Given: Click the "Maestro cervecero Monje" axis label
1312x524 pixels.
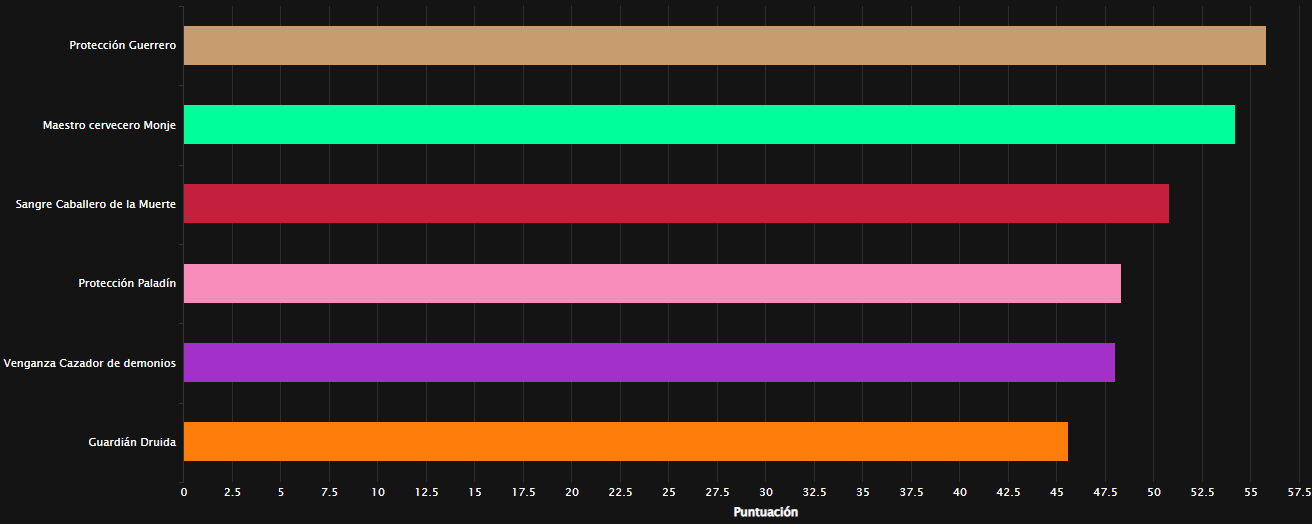Looking at the screenshot, I should 109,125.
